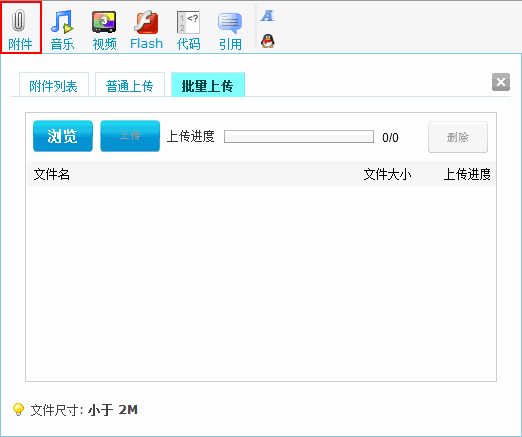This screenshot has width=522, height=437.
Task: Close the attachment panel with X
Action: pos(501,82)
